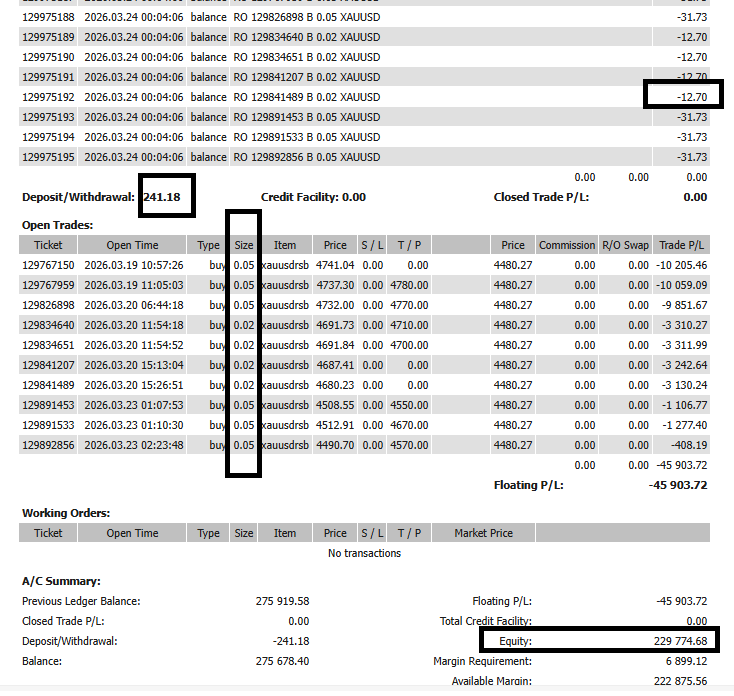Click open price 4737.30
This screenshot has height=696, width=734.
pyautogui.click(x=335, y=286)
